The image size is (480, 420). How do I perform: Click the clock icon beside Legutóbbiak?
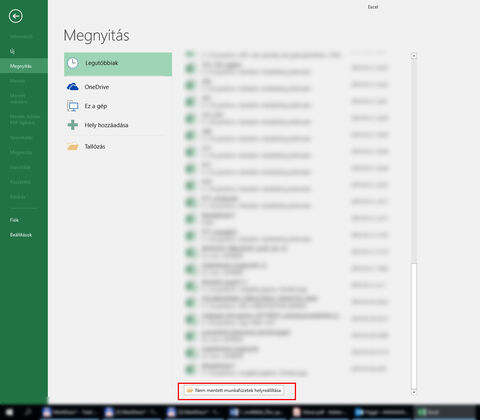73,63
